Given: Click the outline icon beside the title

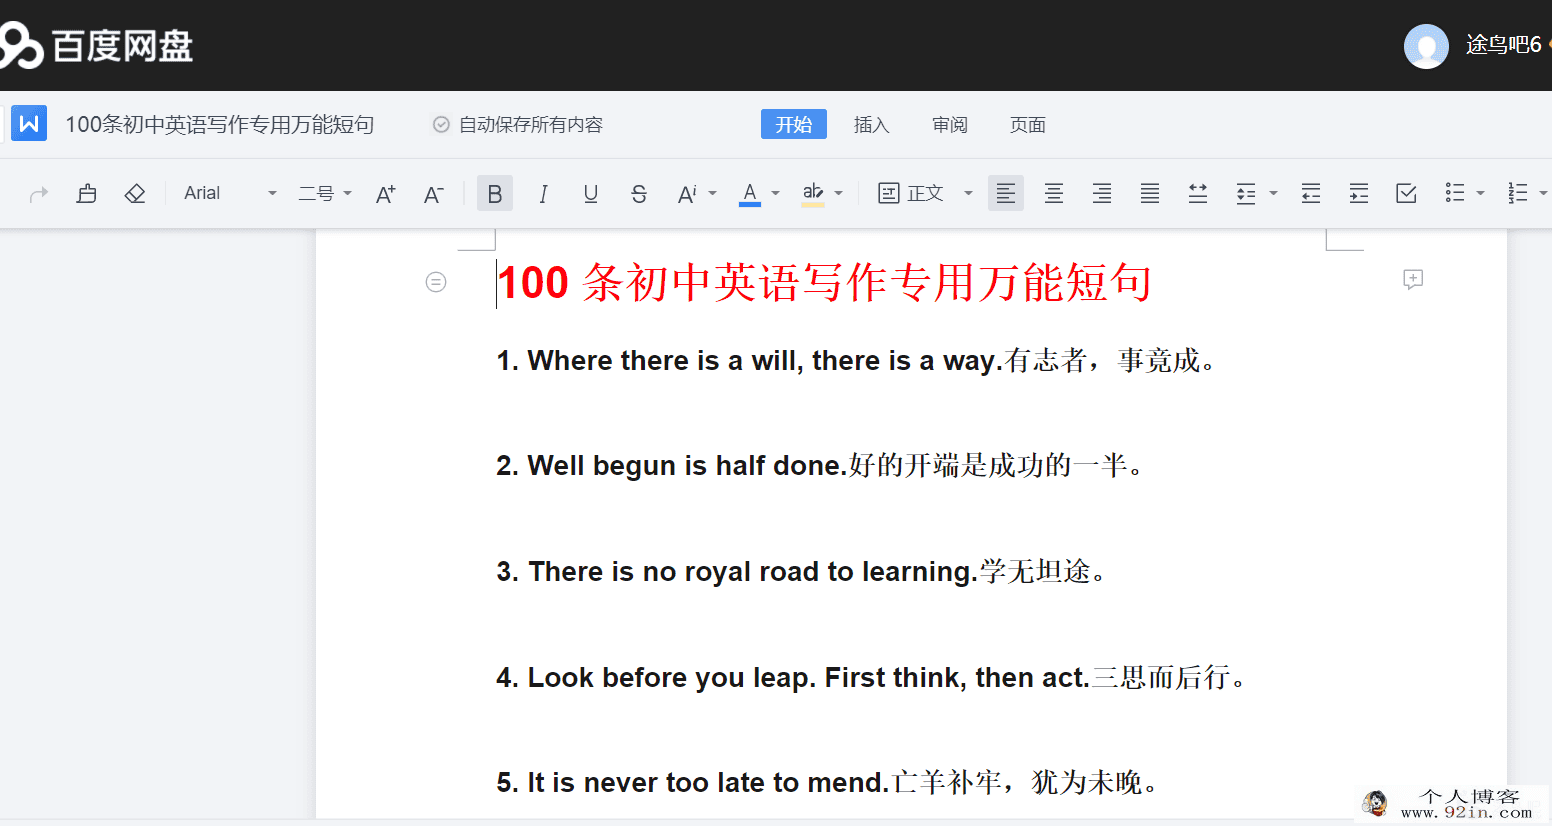Looking at the screenshot, I should pyautogui.click(x=436, y=282).
